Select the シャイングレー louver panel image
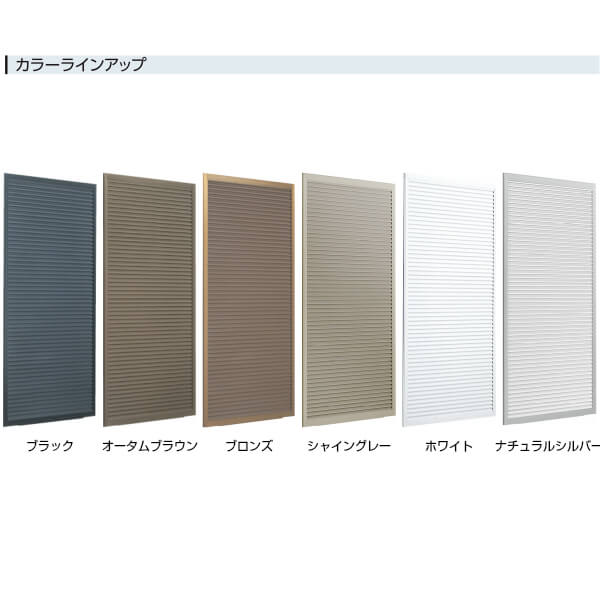Screen dimensions: 600x600 [x=349, y=300]
